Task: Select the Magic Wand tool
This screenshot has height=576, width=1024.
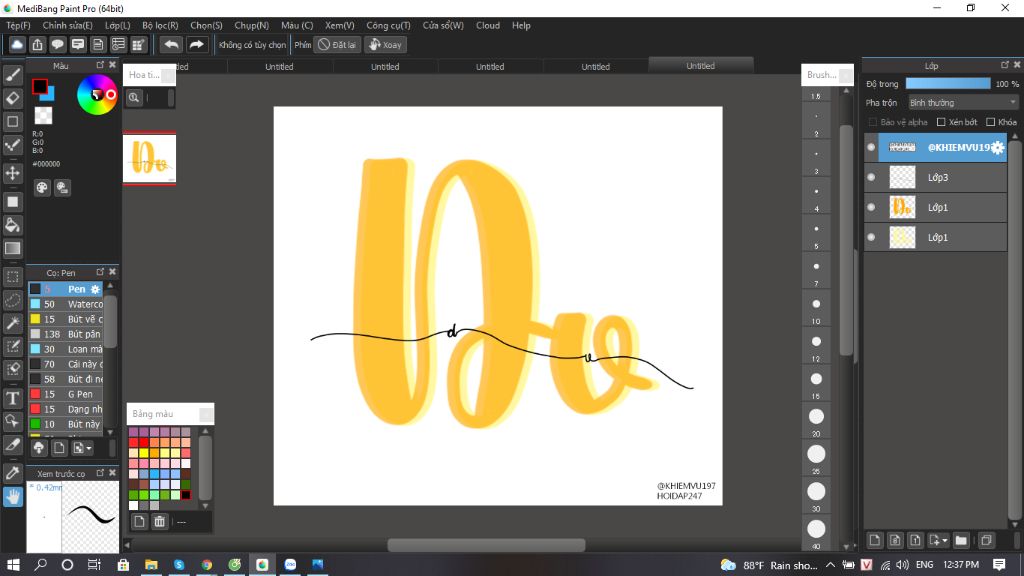Action: [x=12, y=323]
